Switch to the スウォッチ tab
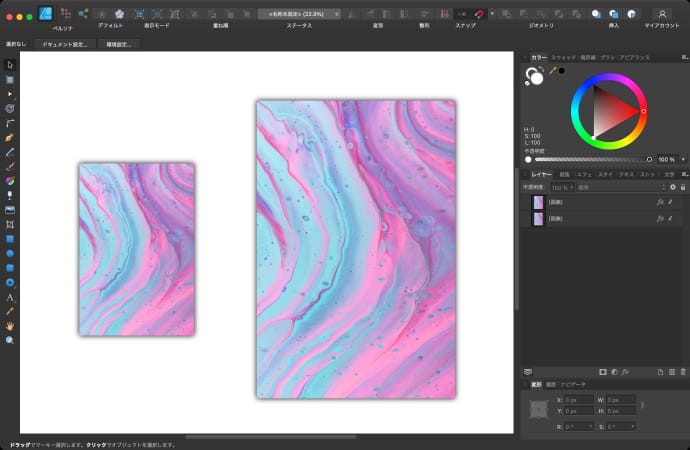Screen dimensions: 690x450 (564, 58)
